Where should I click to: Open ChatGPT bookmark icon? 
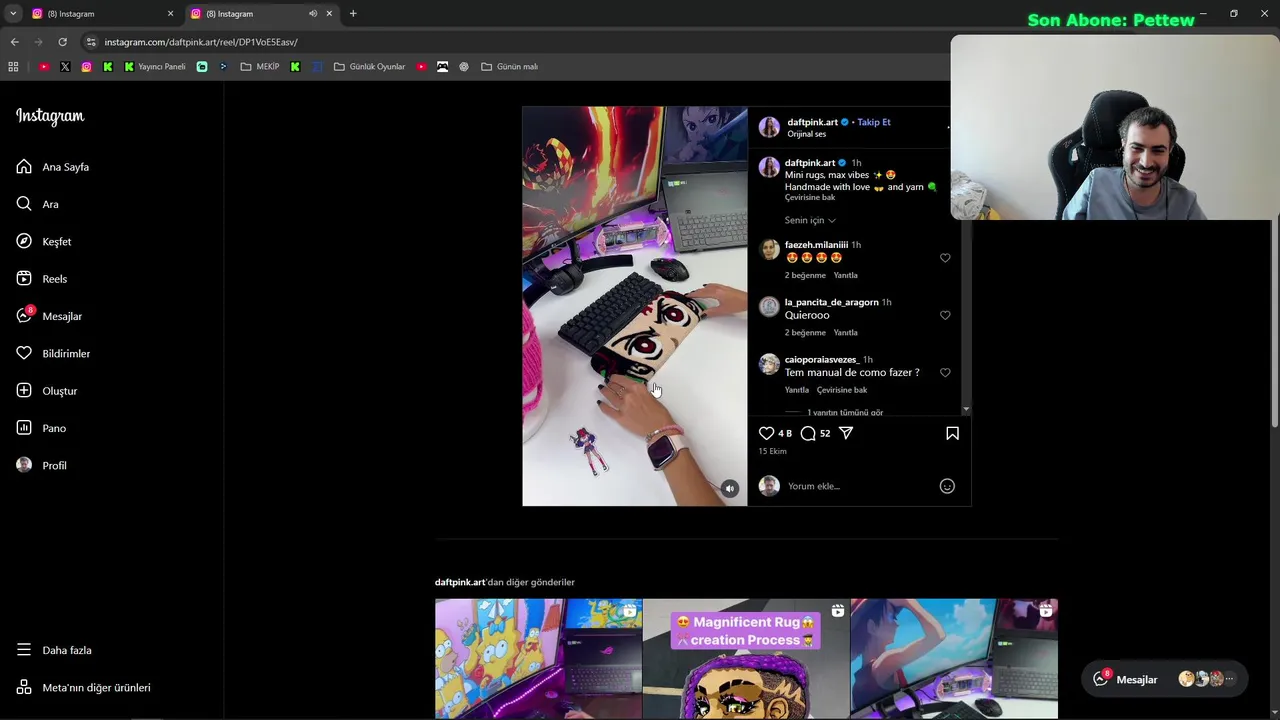point(464,67)
